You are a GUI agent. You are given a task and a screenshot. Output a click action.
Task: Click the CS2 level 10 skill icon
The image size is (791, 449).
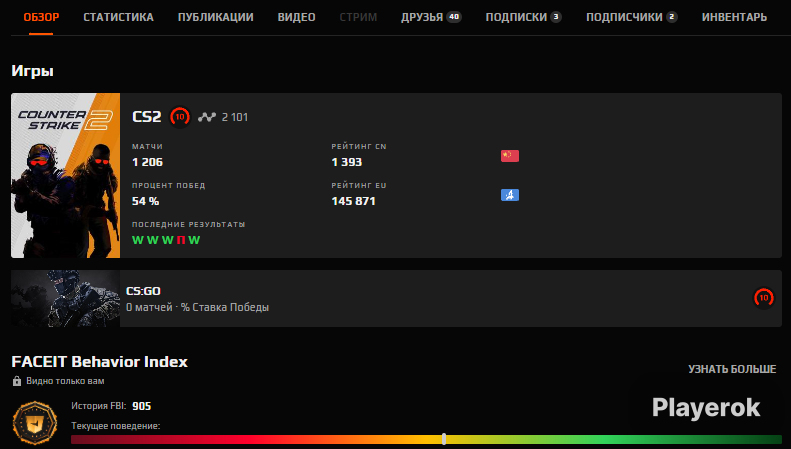pos(180,117)
